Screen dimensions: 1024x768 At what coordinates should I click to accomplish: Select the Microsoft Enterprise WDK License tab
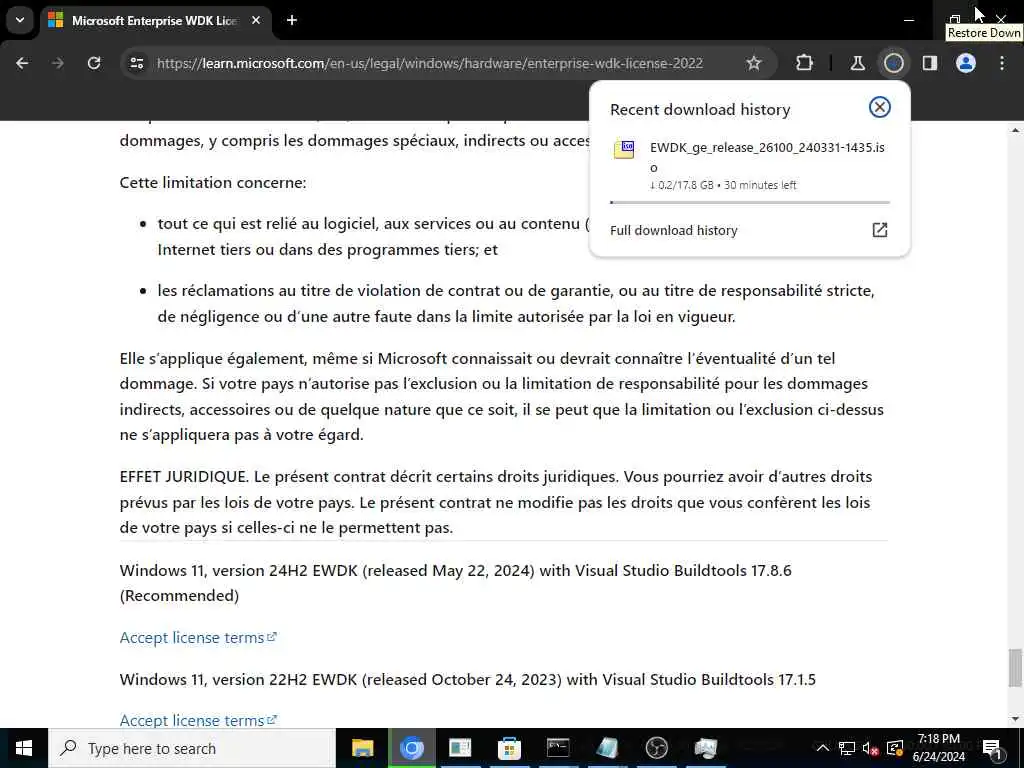155,20
